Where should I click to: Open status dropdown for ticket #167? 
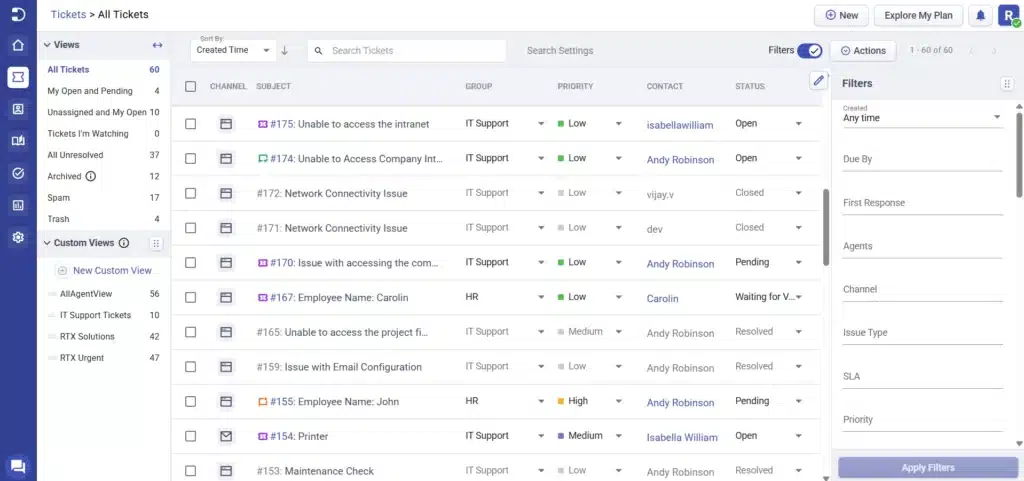[x=798, y=297]
